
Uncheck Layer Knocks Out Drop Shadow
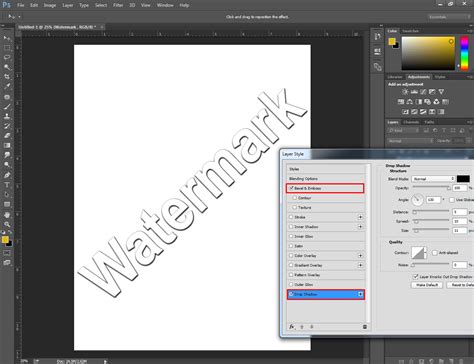[415, 277]
